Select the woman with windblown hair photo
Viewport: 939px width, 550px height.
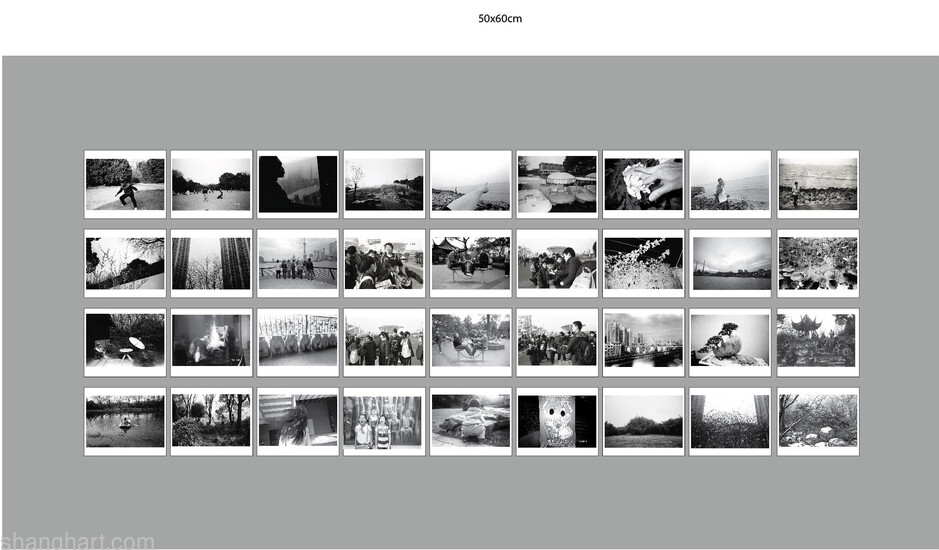pyautogui.click(x=298, y=421)
